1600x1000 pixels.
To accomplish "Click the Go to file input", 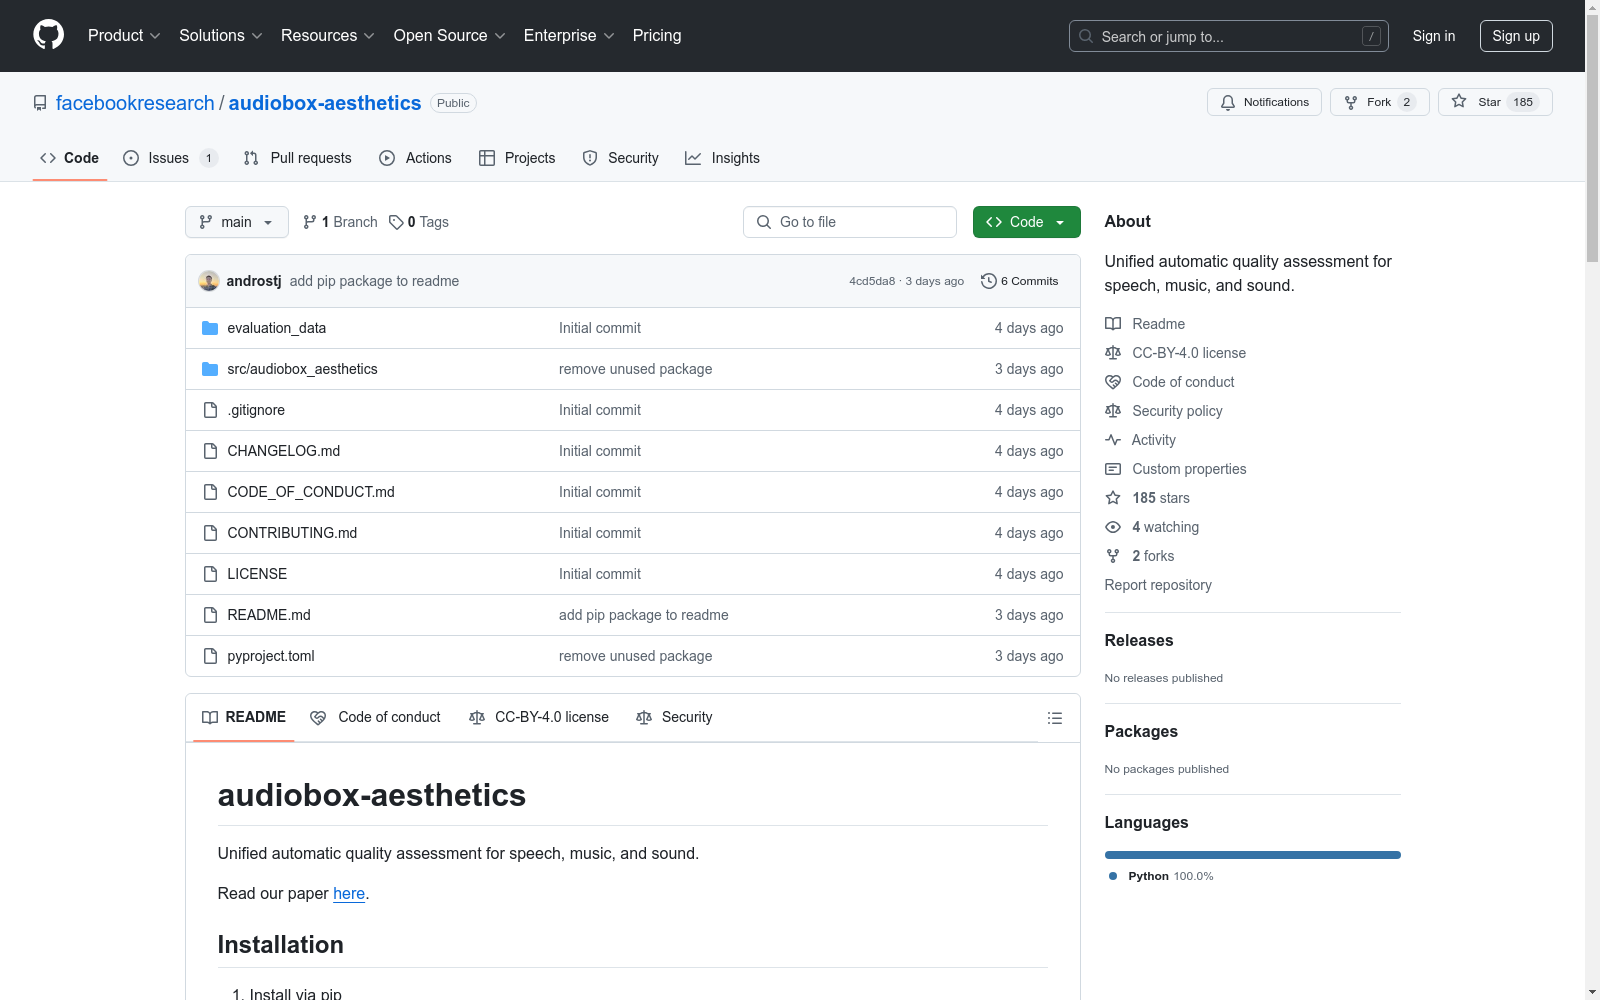I will pos(850,222).
